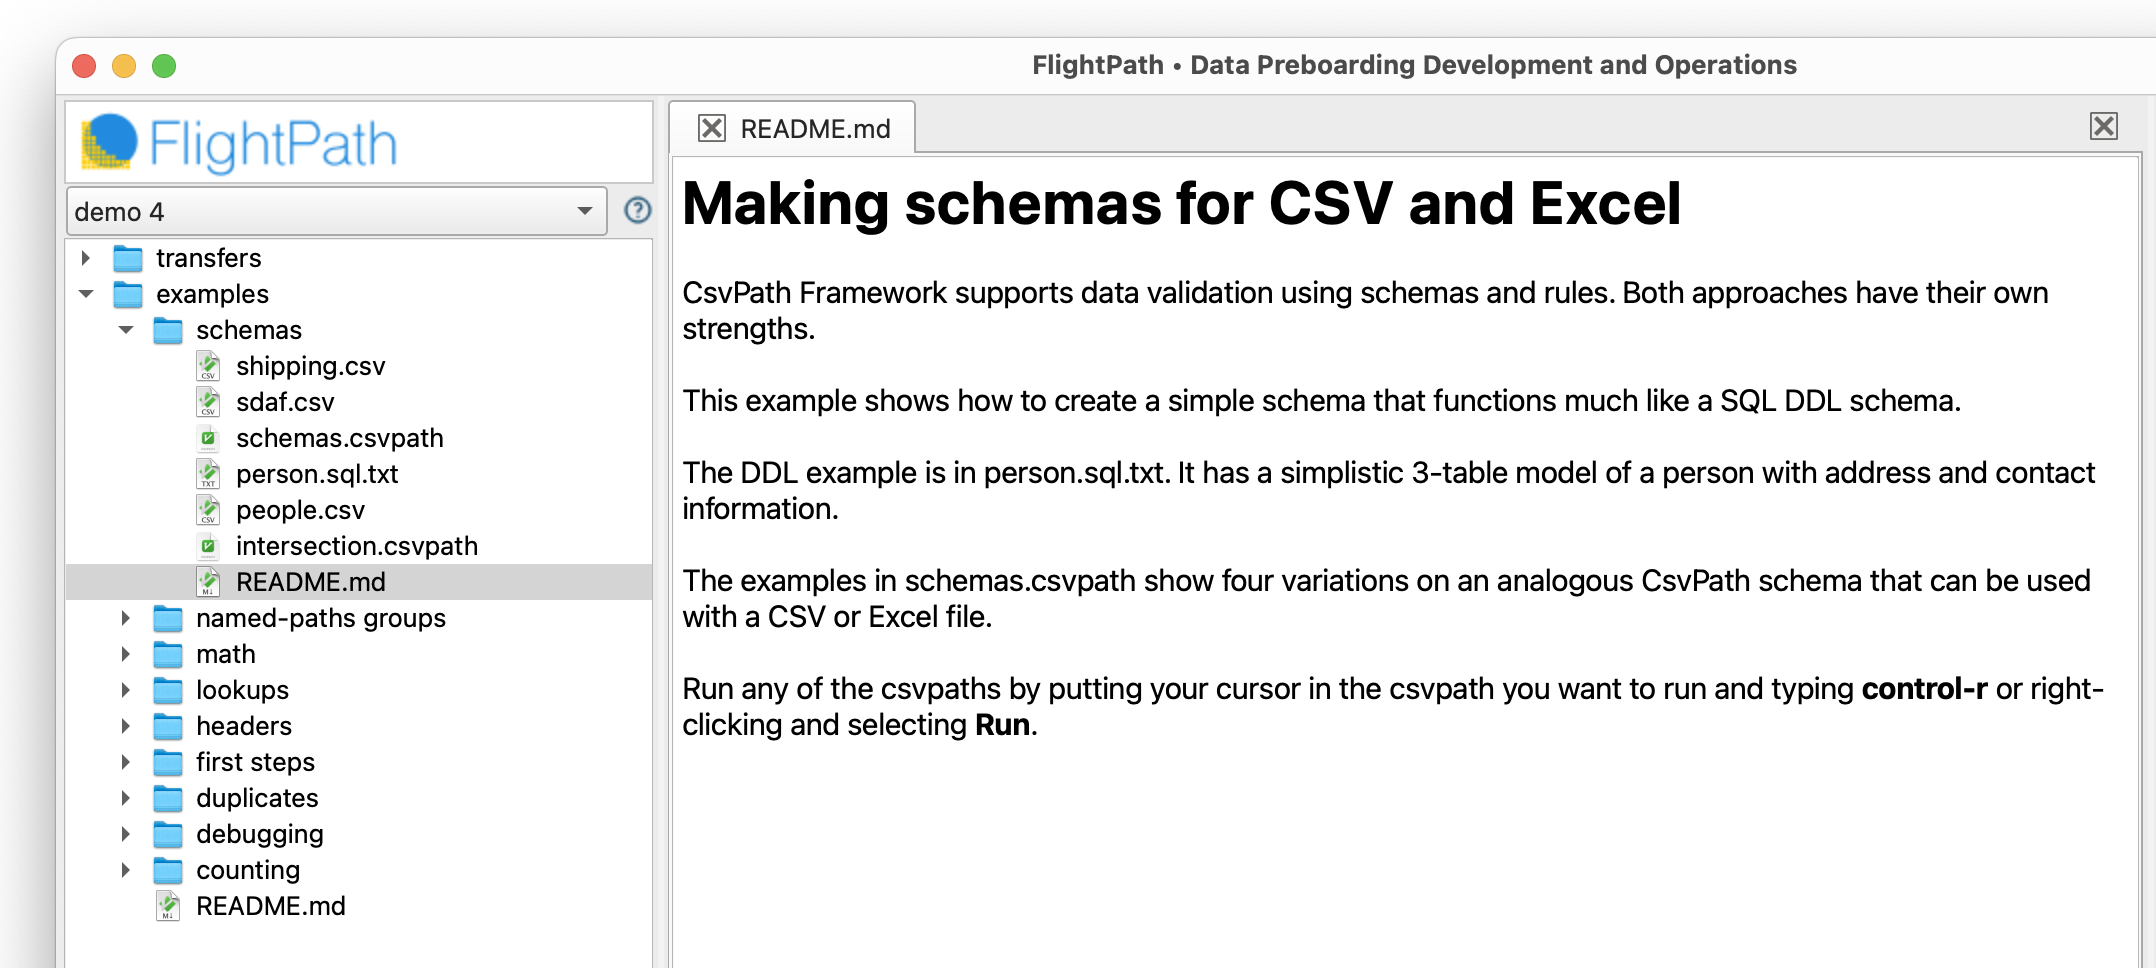This screenshot has height=968, width=2156.
Task: Collapse the schemas folder
Action: (x=126, y=330)
